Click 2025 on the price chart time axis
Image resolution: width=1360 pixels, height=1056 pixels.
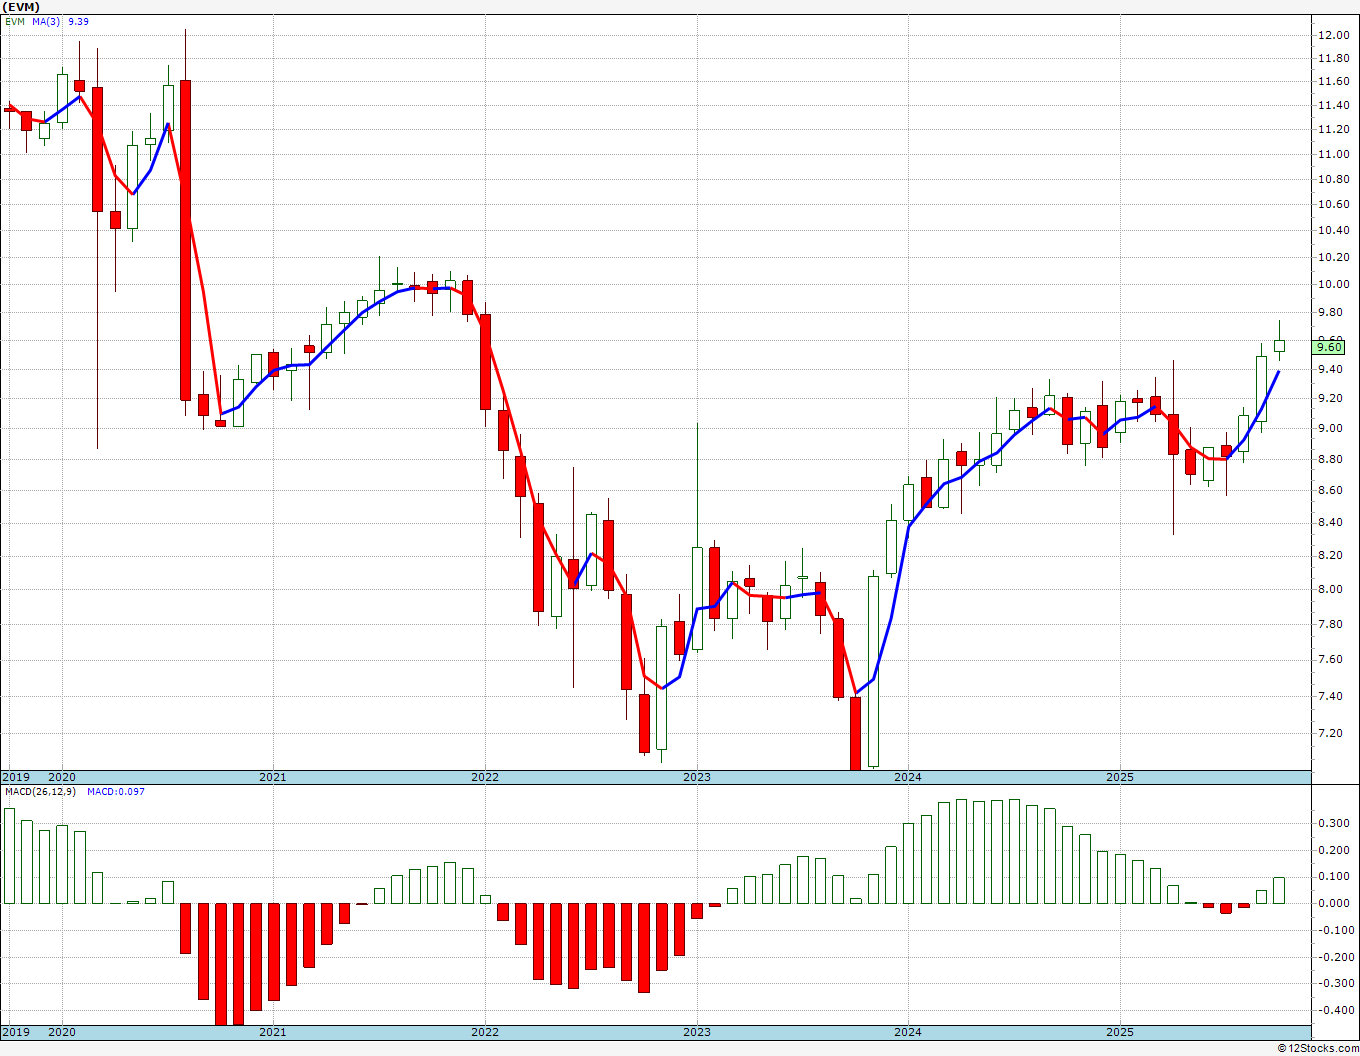(1120, 777)
